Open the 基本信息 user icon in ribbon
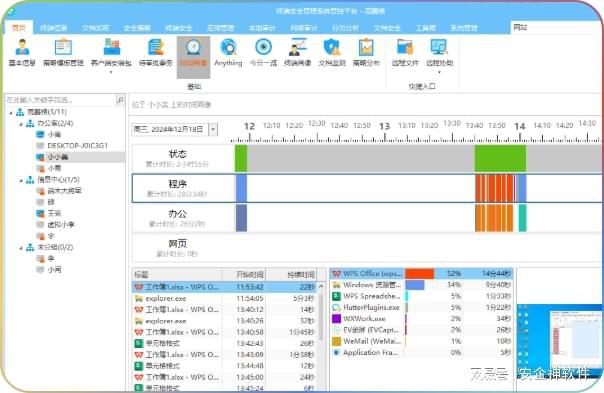The width and height of the screenshot is (604, 393). pos(22,47)
